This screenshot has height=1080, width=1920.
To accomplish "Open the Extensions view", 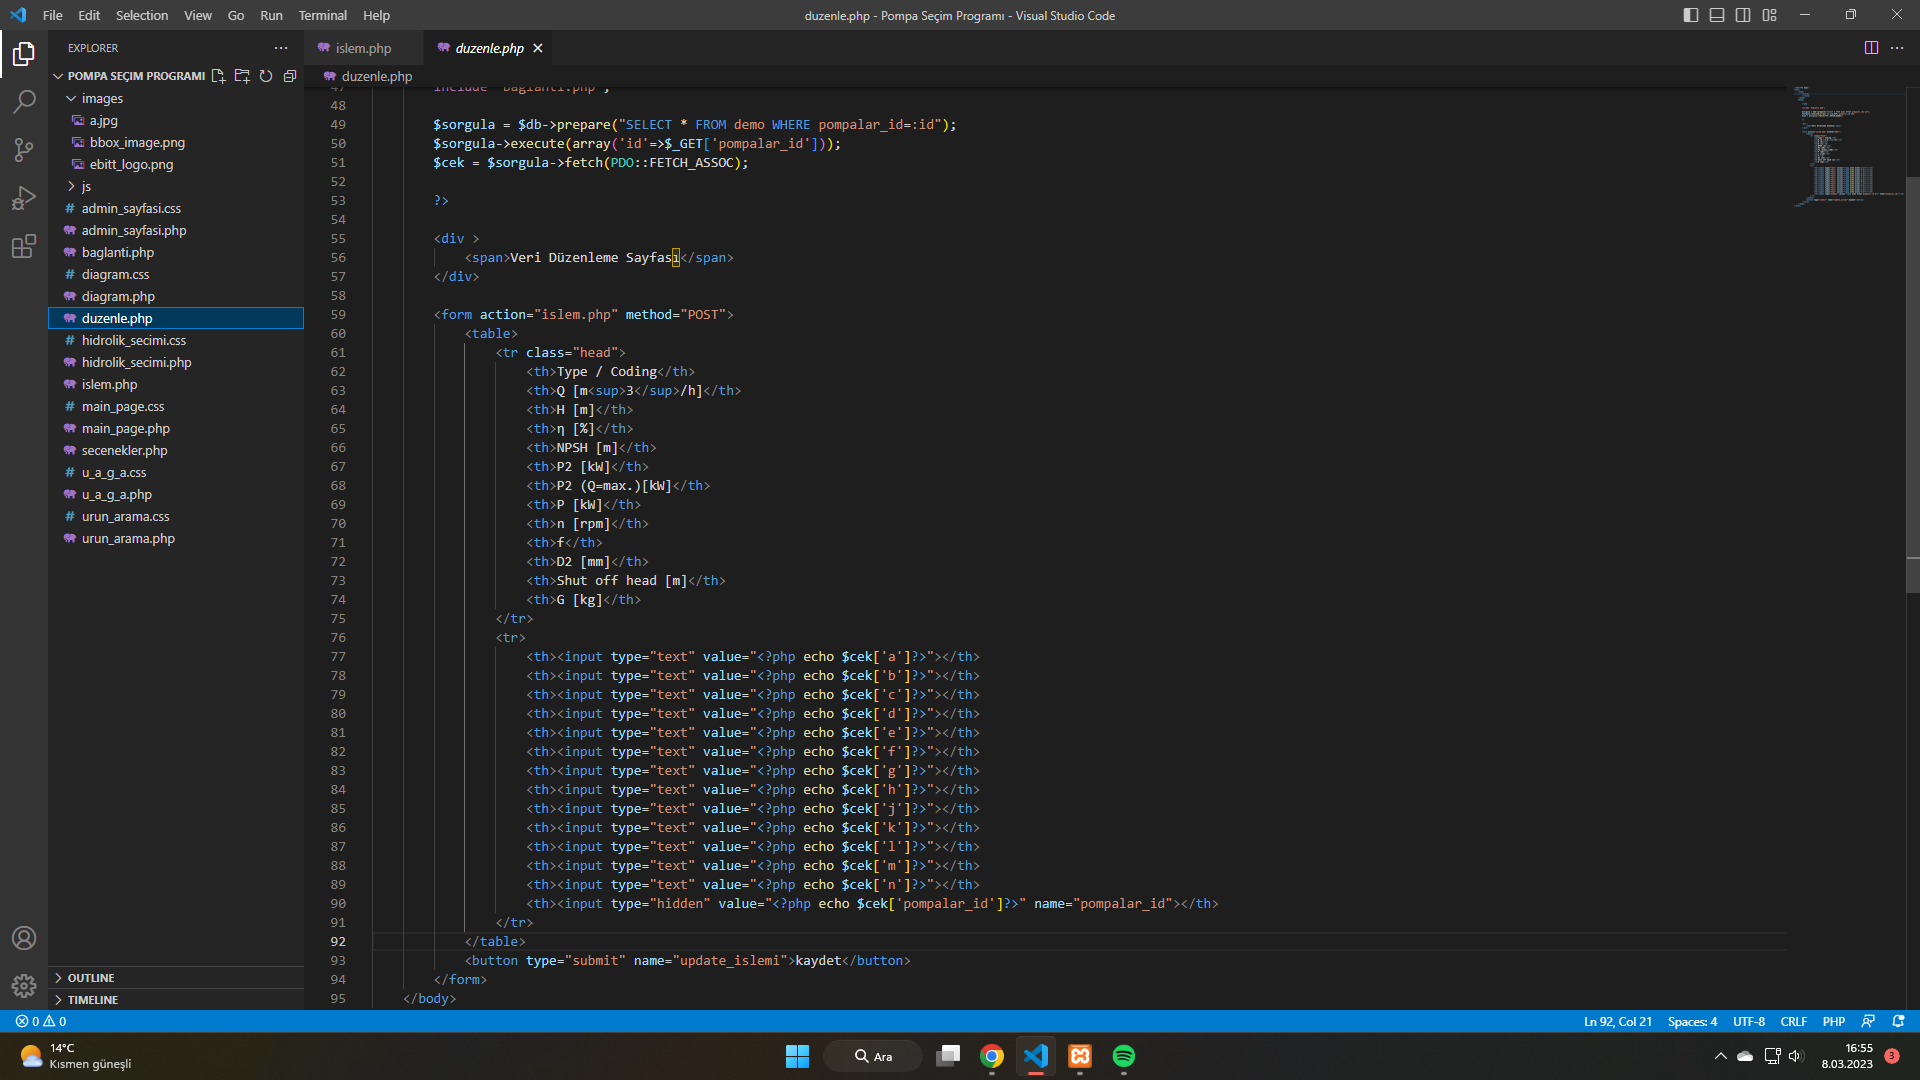I will click(24, 246).
